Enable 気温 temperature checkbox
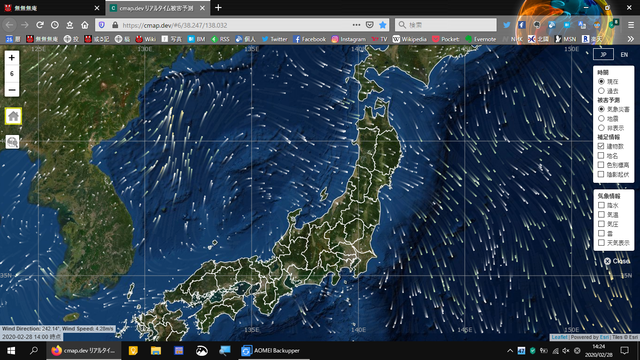The width and height of the screenshot is (640, 360). [x=601, y=215]
